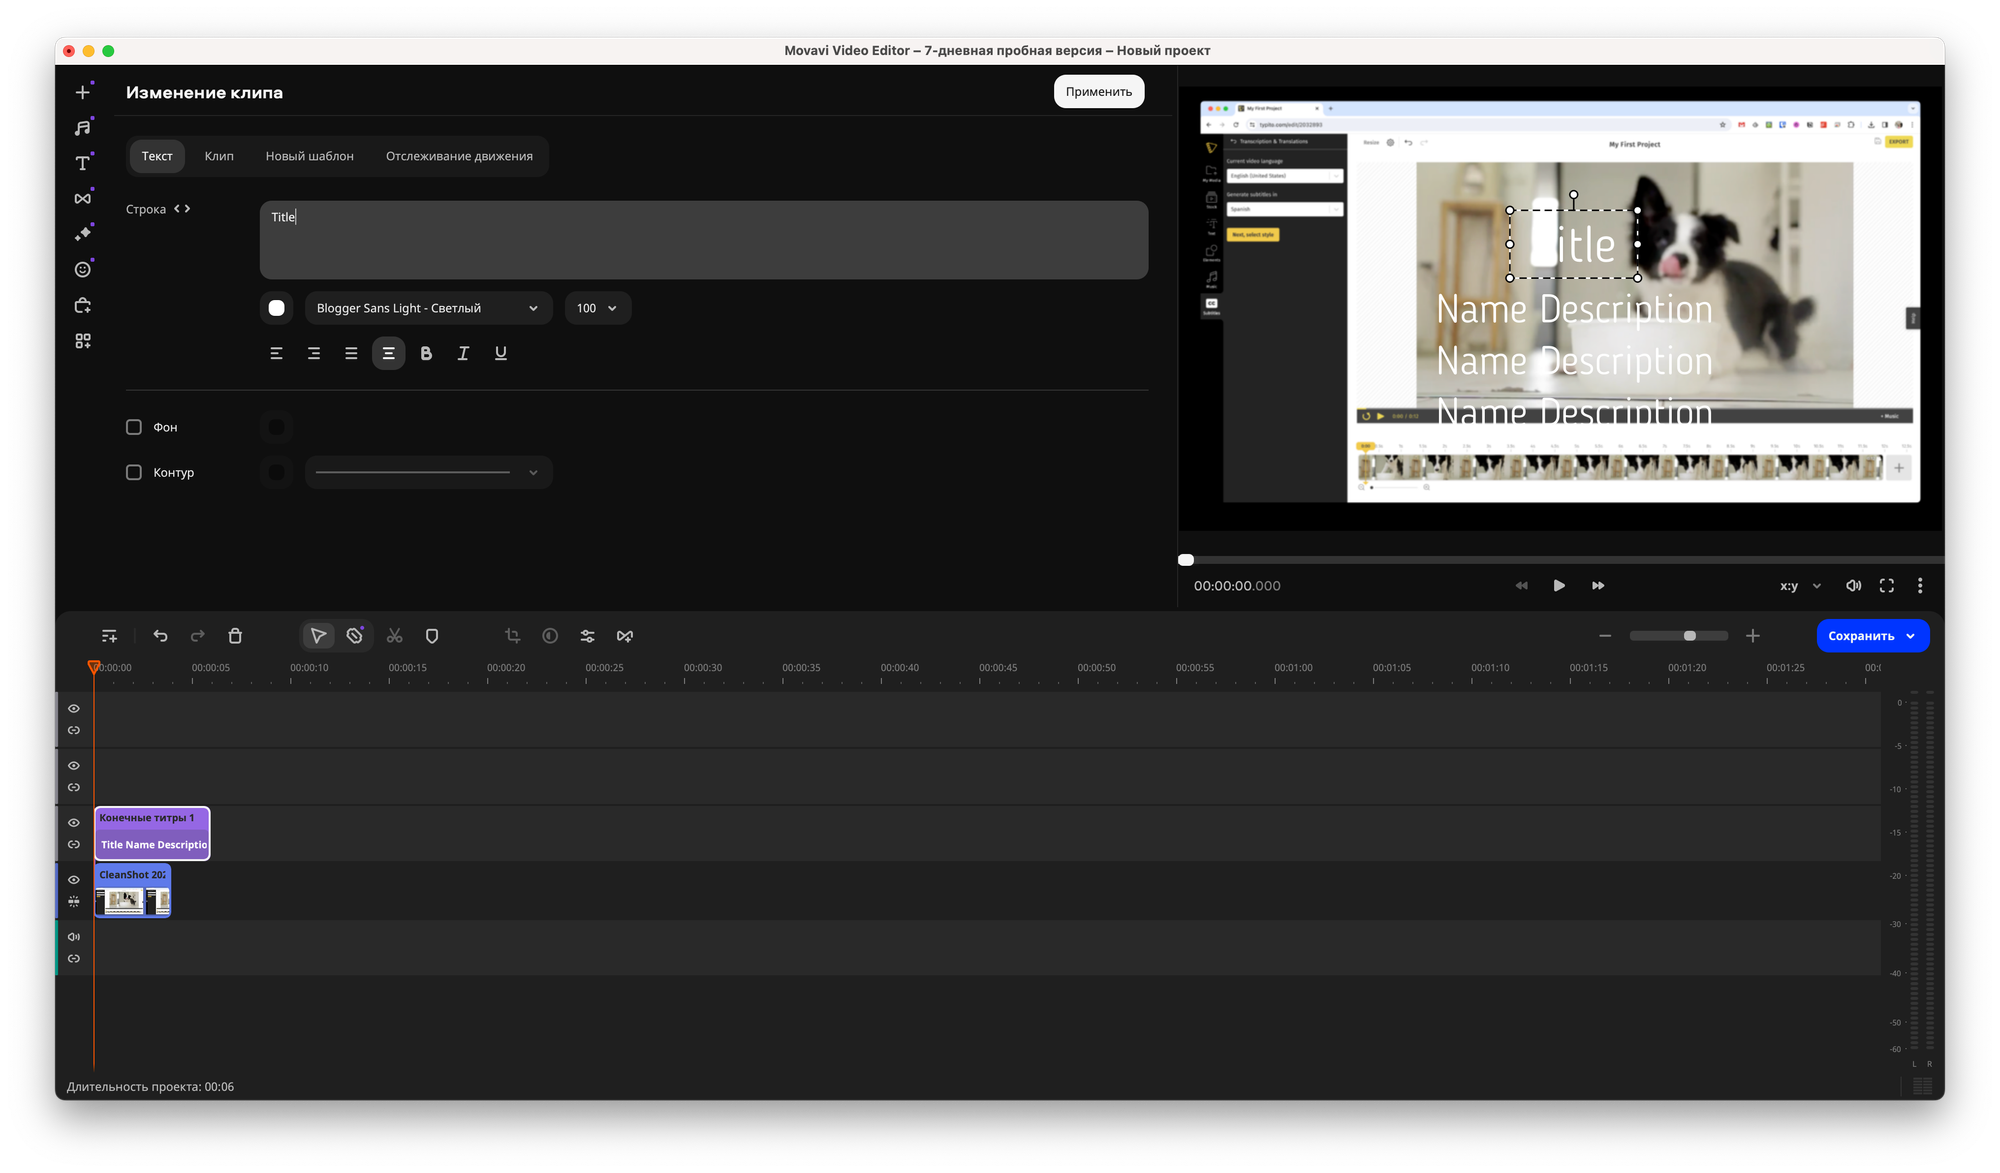Enable the Фон background checkbox

pos(134,427)
